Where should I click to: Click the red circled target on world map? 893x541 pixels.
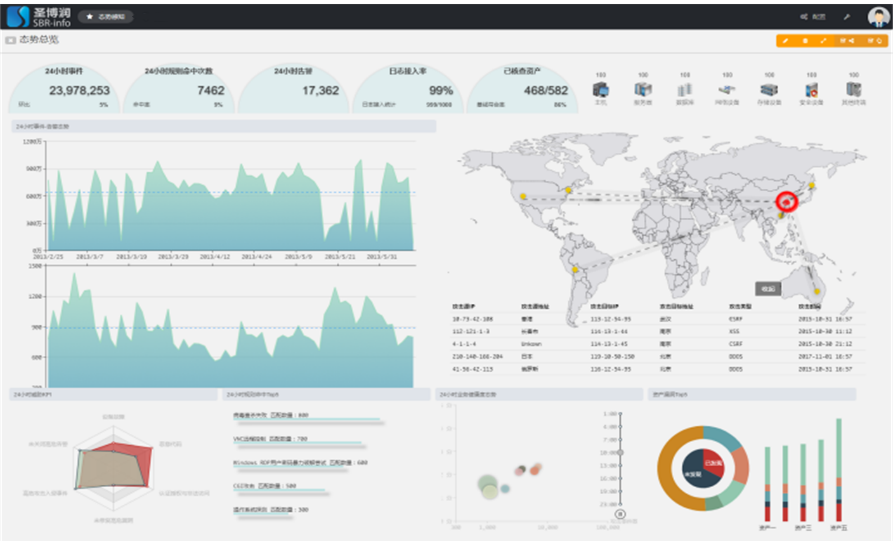pos(787,202)
